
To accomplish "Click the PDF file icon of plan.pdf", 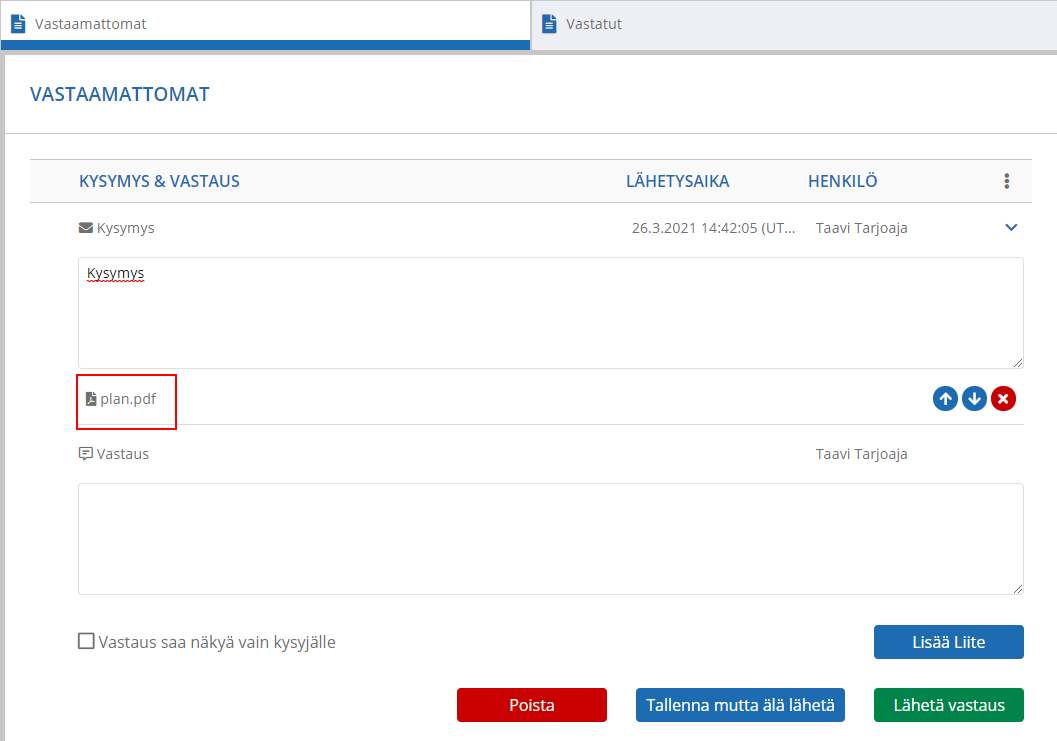I will pos(91,399).
